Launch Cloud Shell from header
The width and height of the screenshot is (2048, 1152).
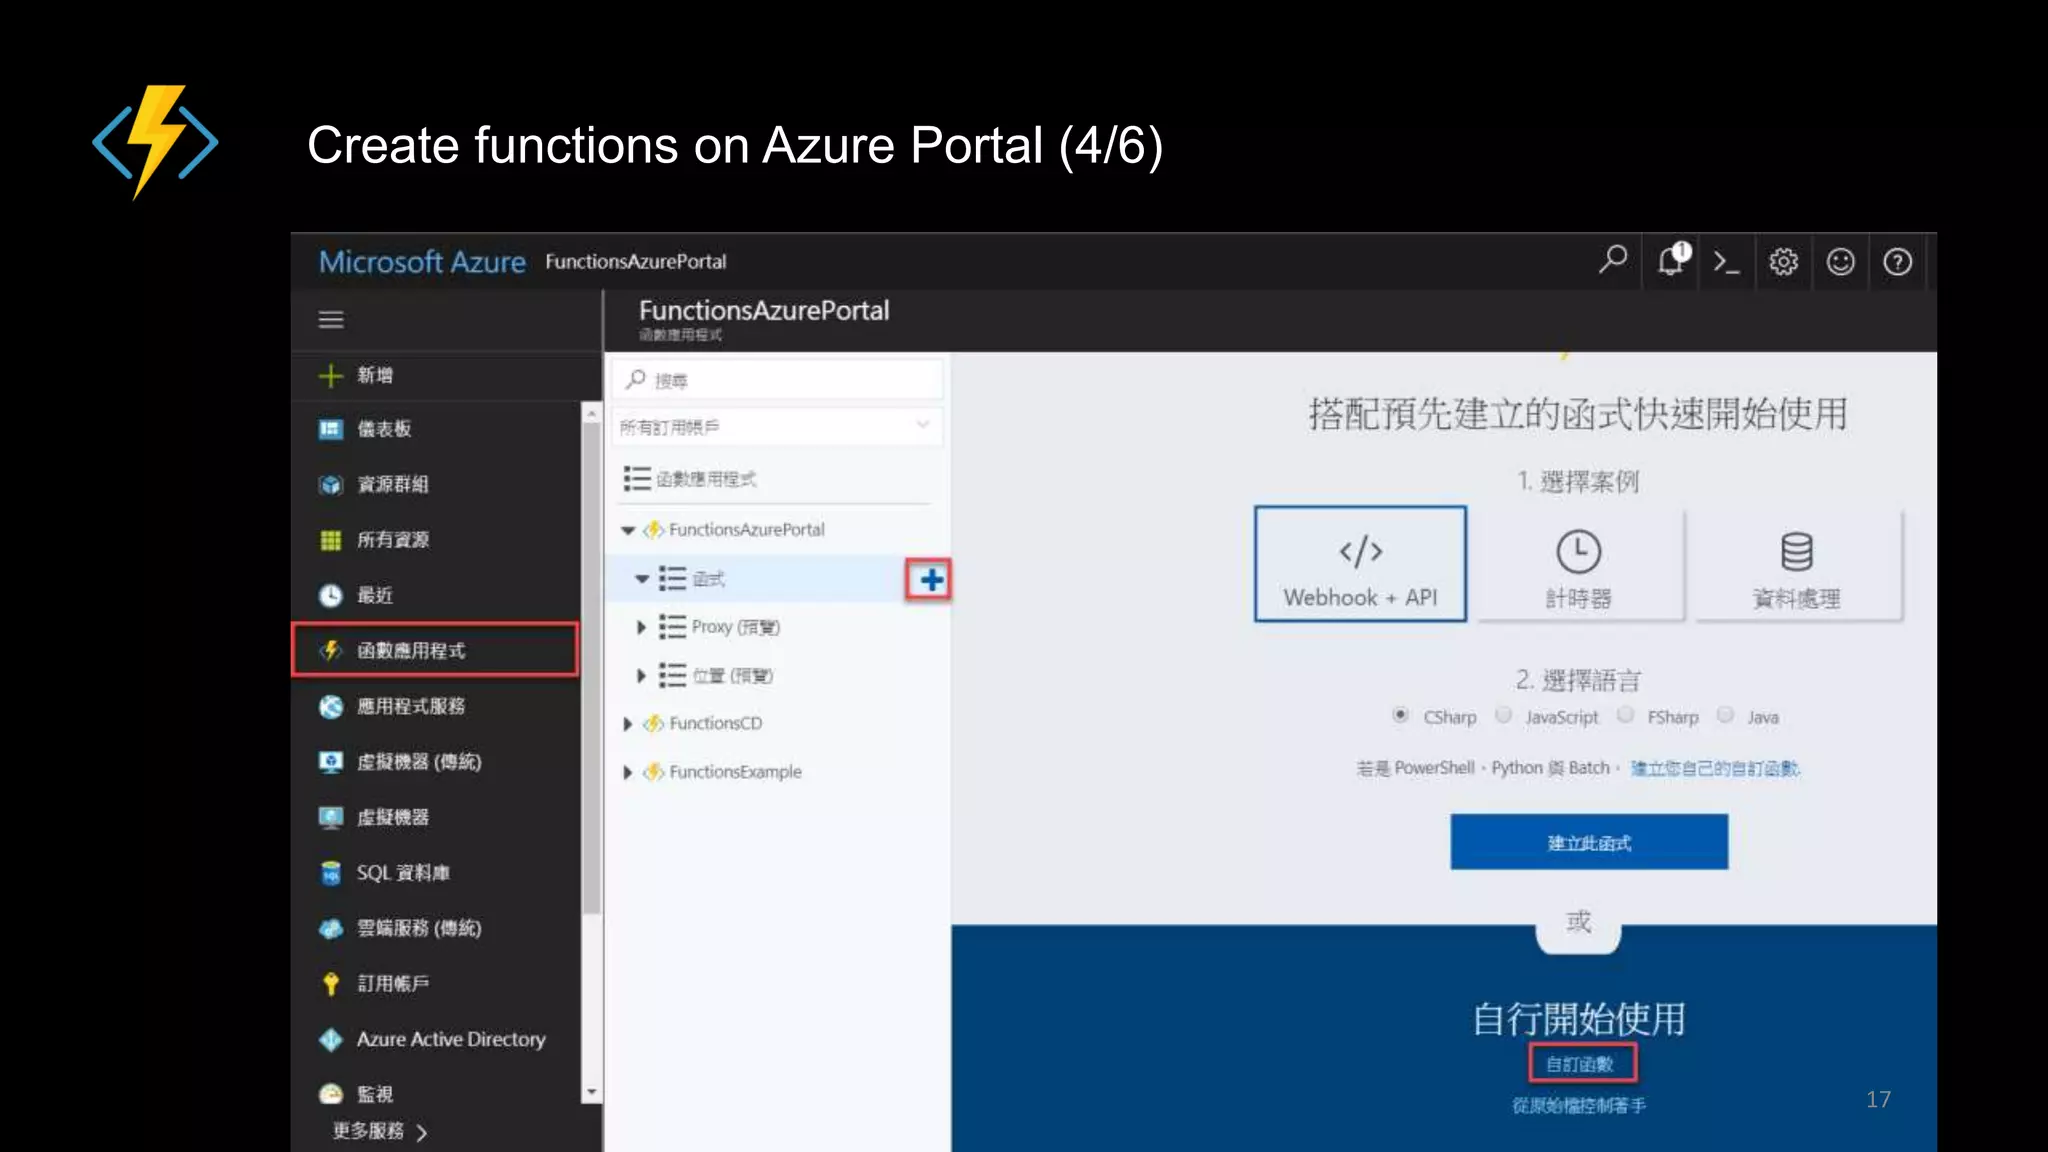tap(1726, 262)
